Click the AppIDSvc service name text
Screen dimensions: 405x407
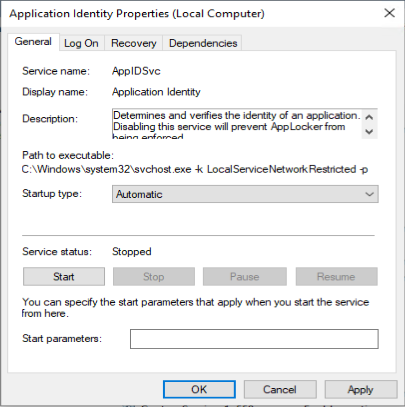(136, 71)
